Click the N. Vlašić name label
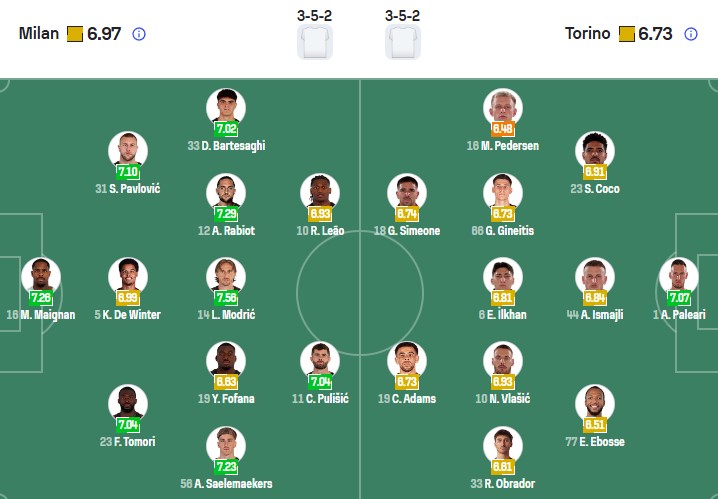This screenshot has height=499, width=718. point(501,399)
